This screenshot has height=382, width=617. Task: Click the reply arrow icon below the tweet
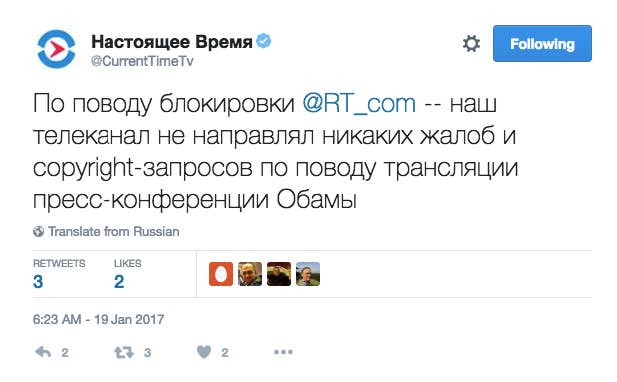(43, 352)
